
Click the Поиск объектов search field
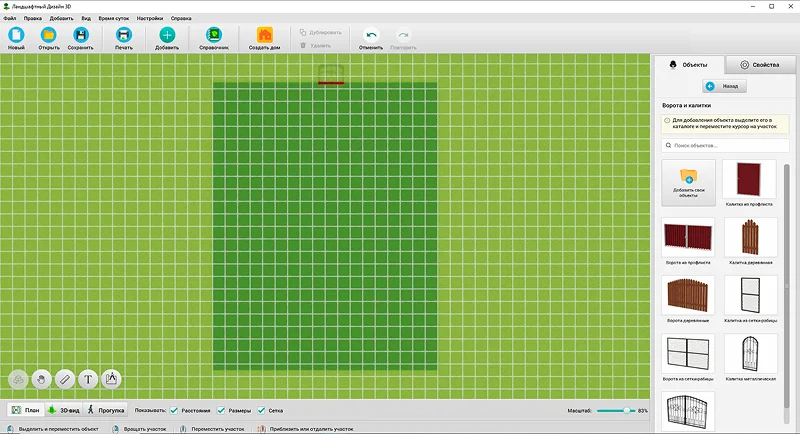click(x=725, y=145)
